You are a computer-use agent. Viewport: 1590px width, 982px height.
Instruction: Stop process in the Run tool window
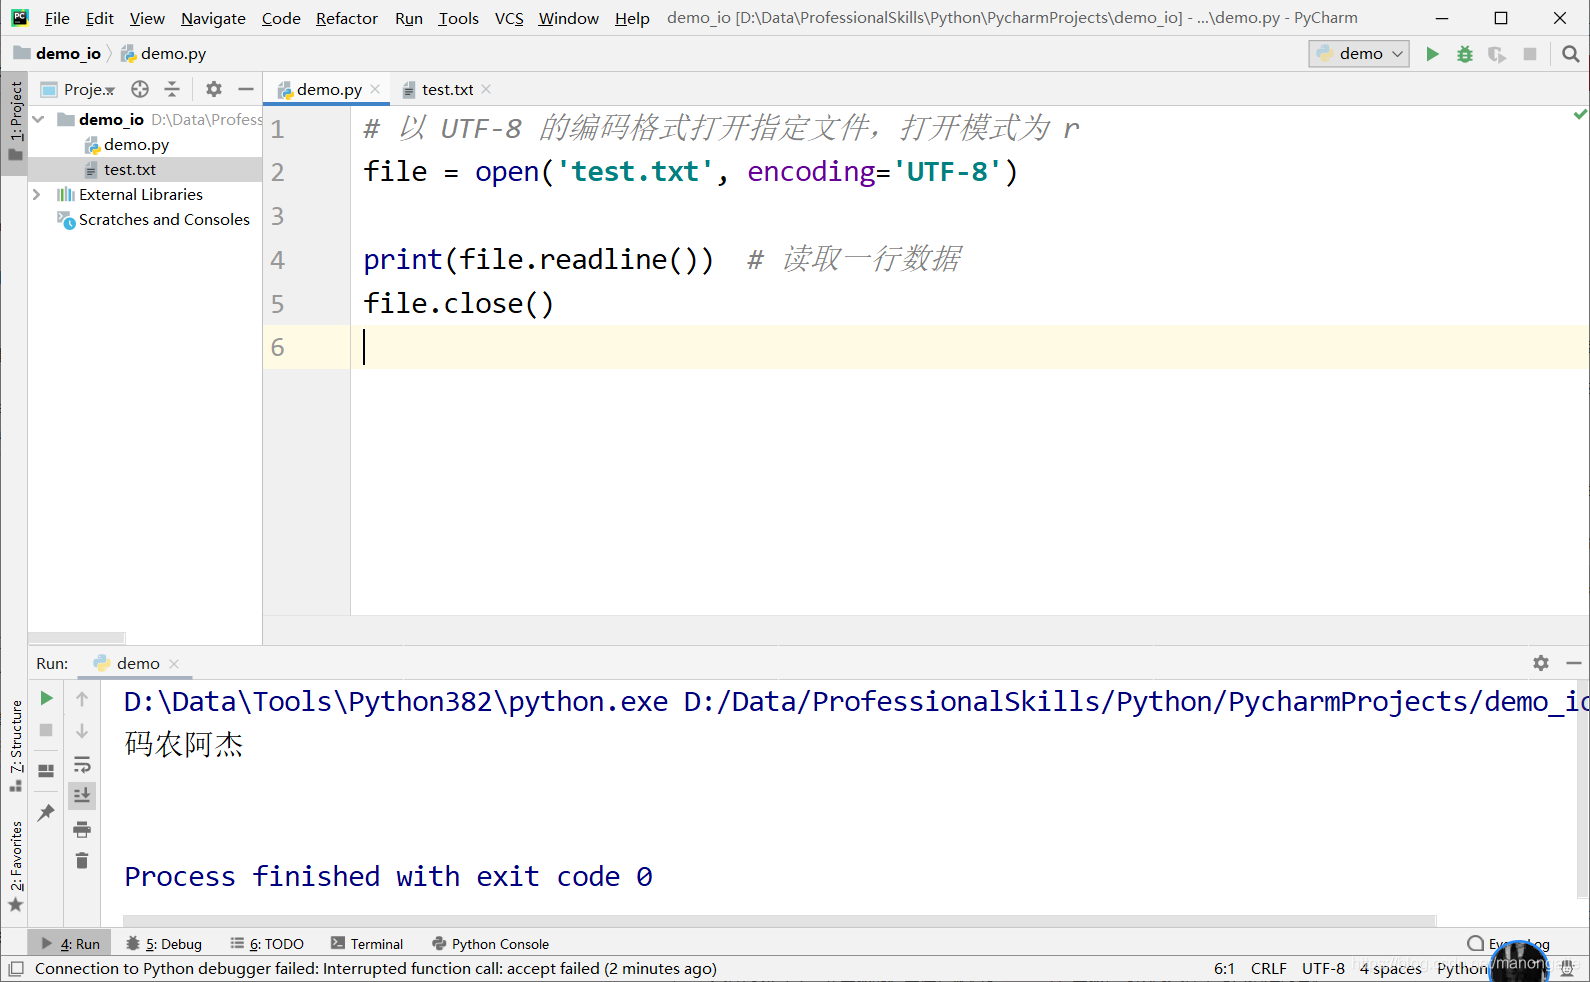[x=46, y=730]
